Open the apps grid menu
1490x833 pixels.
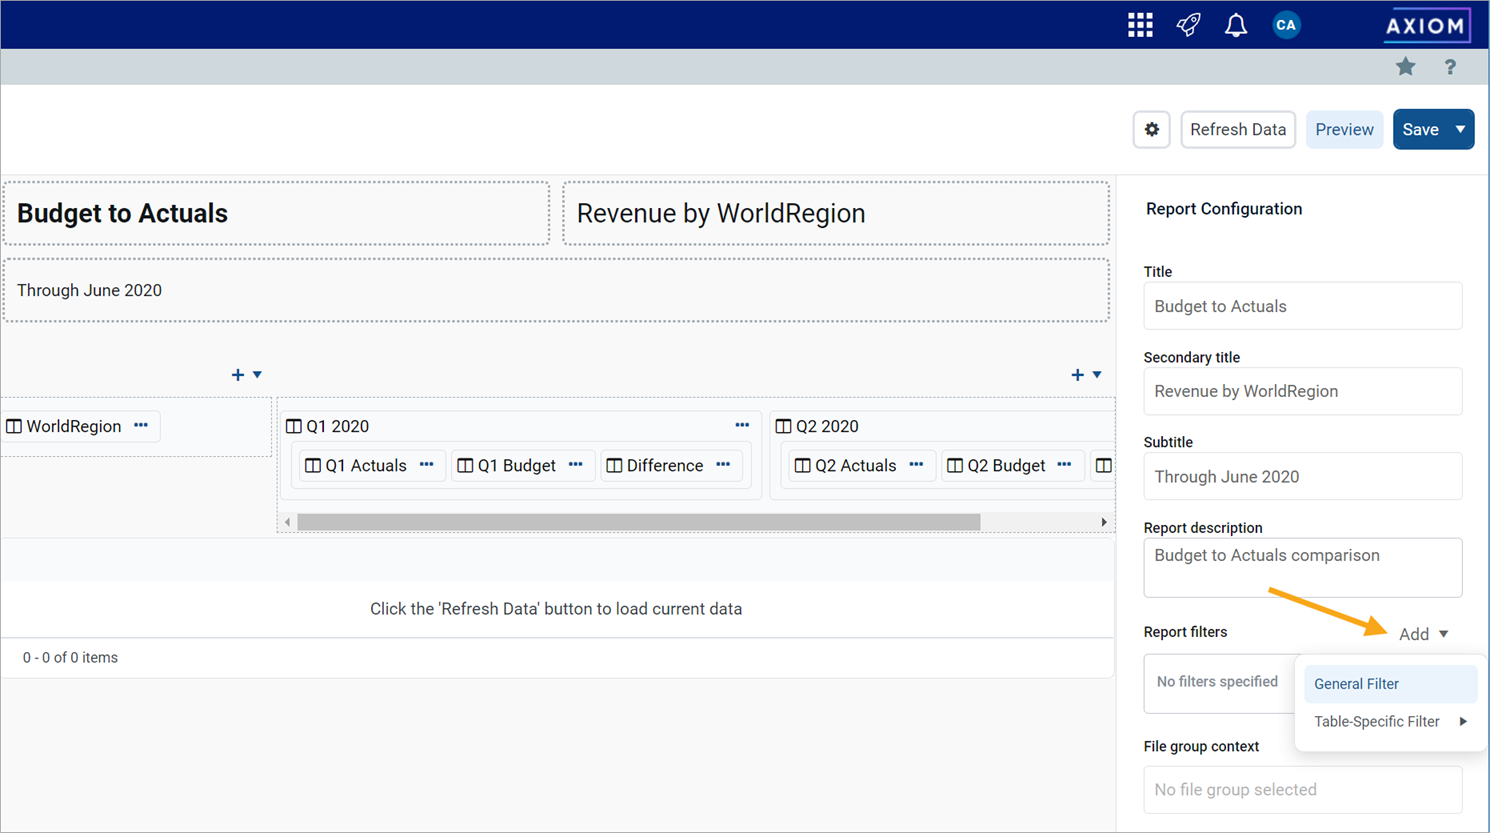pos(1140,25)
